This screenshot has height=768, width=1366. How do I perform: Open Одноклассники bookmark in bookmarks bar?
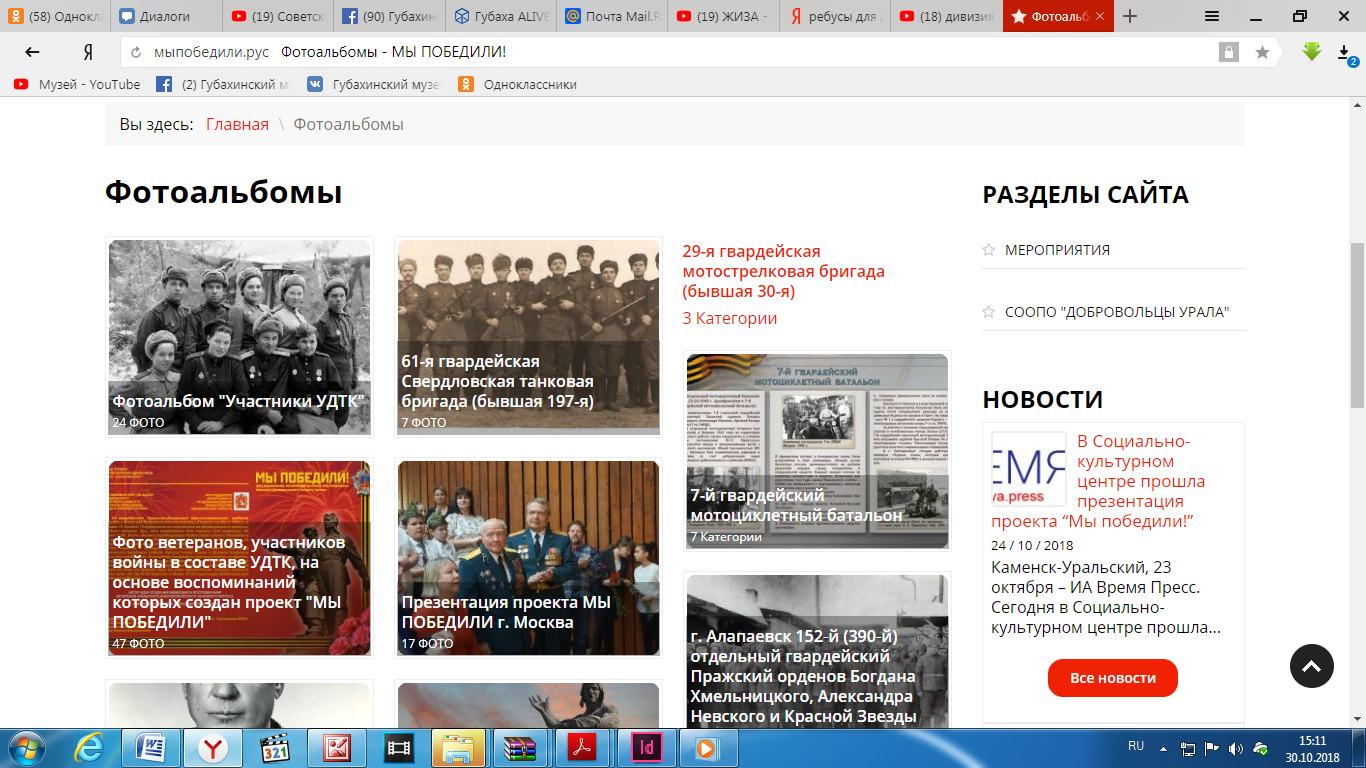[518, 85]
